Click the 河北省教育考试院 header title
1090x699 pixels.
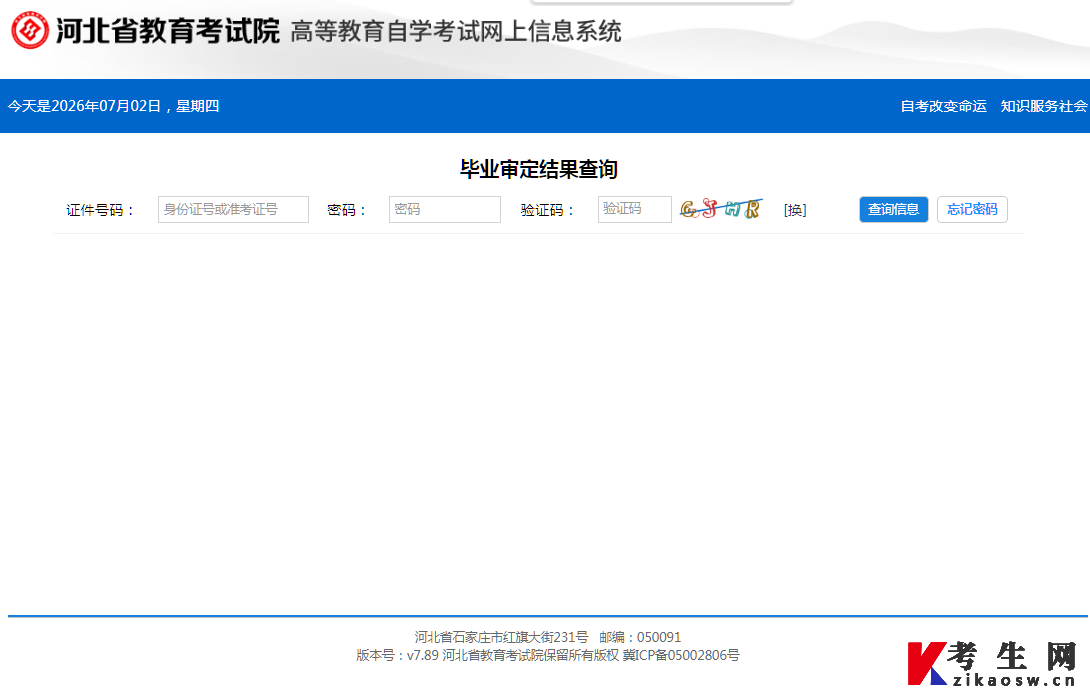coord(168,31)
